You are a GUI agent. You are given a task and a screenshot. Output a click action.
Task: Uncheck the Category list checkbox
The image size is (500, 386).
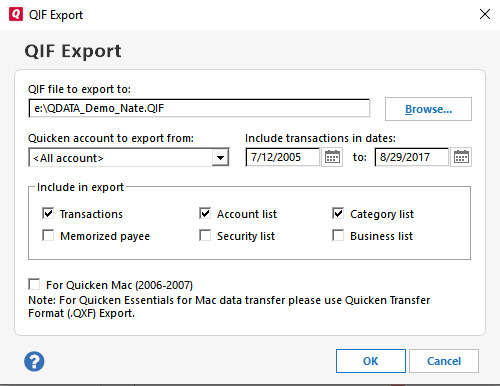pos(338,213)
